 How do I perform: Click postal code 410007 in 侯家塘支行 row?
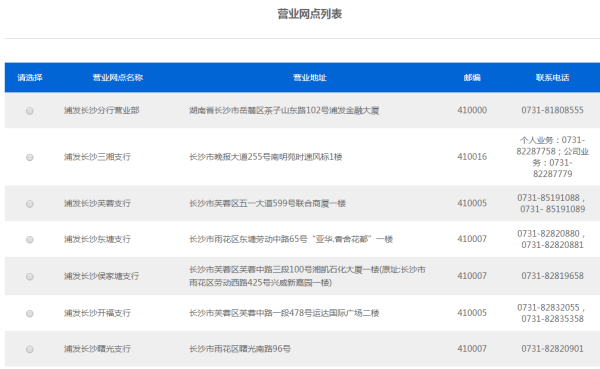(472, 276)
